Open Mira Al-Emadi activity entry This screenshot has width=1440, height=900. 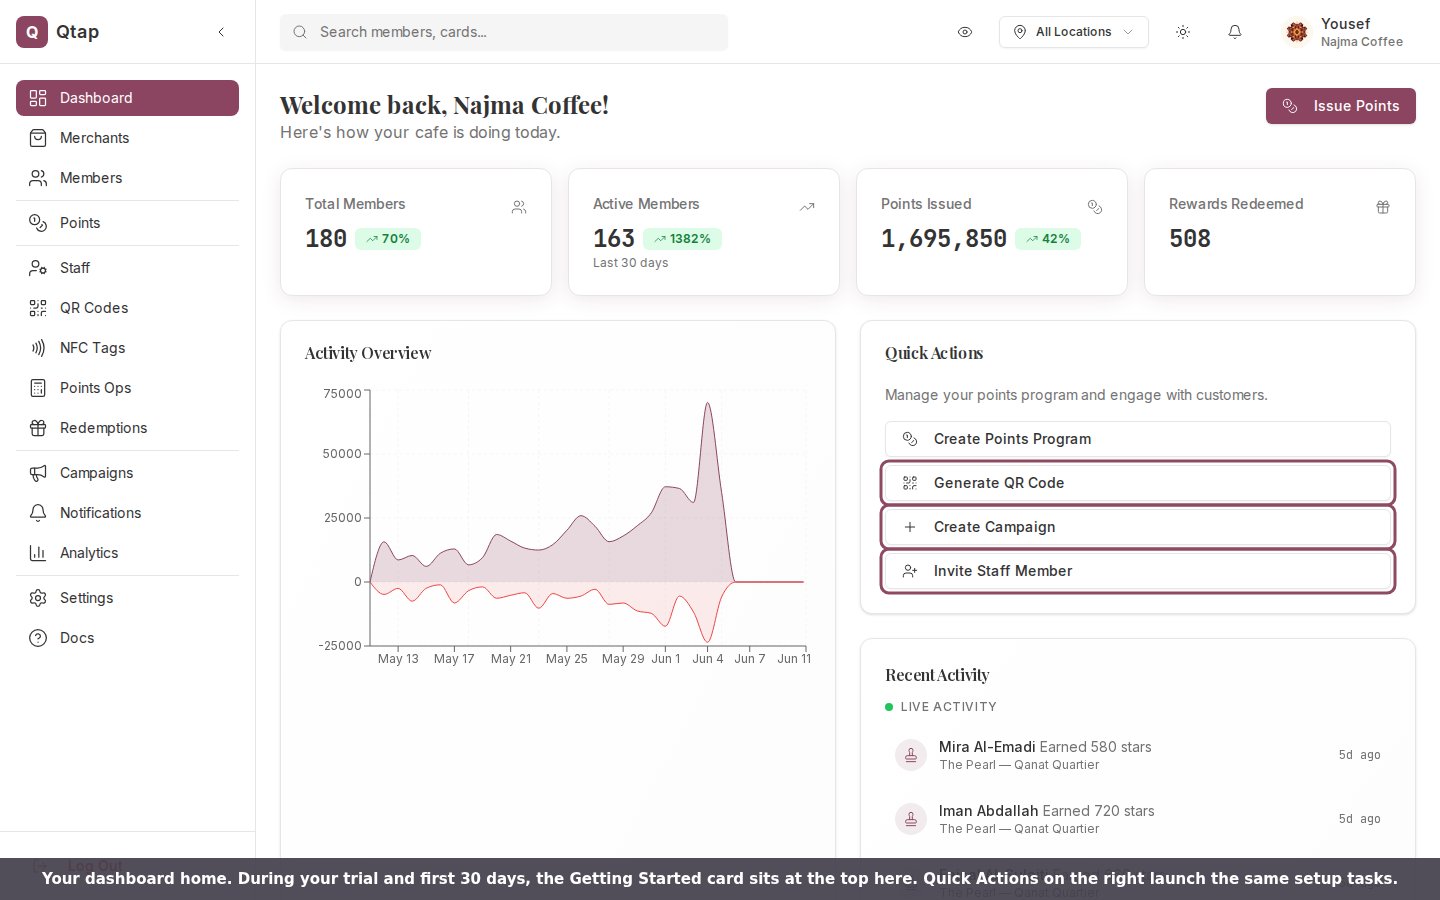click(1138, 755)
